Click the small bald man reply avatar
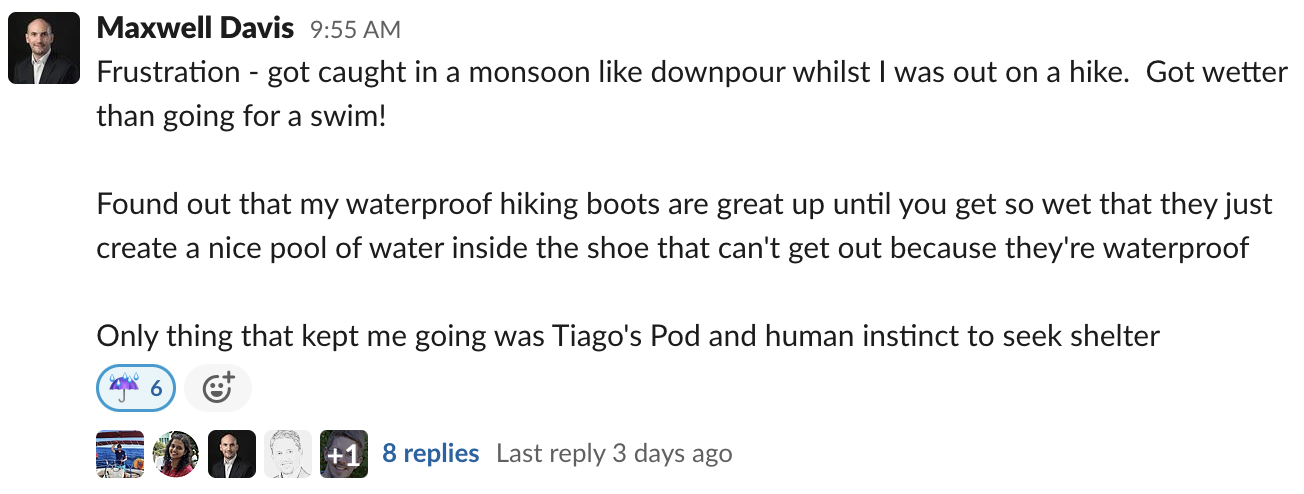This screenshot has width=1304, height=494. 232,454
